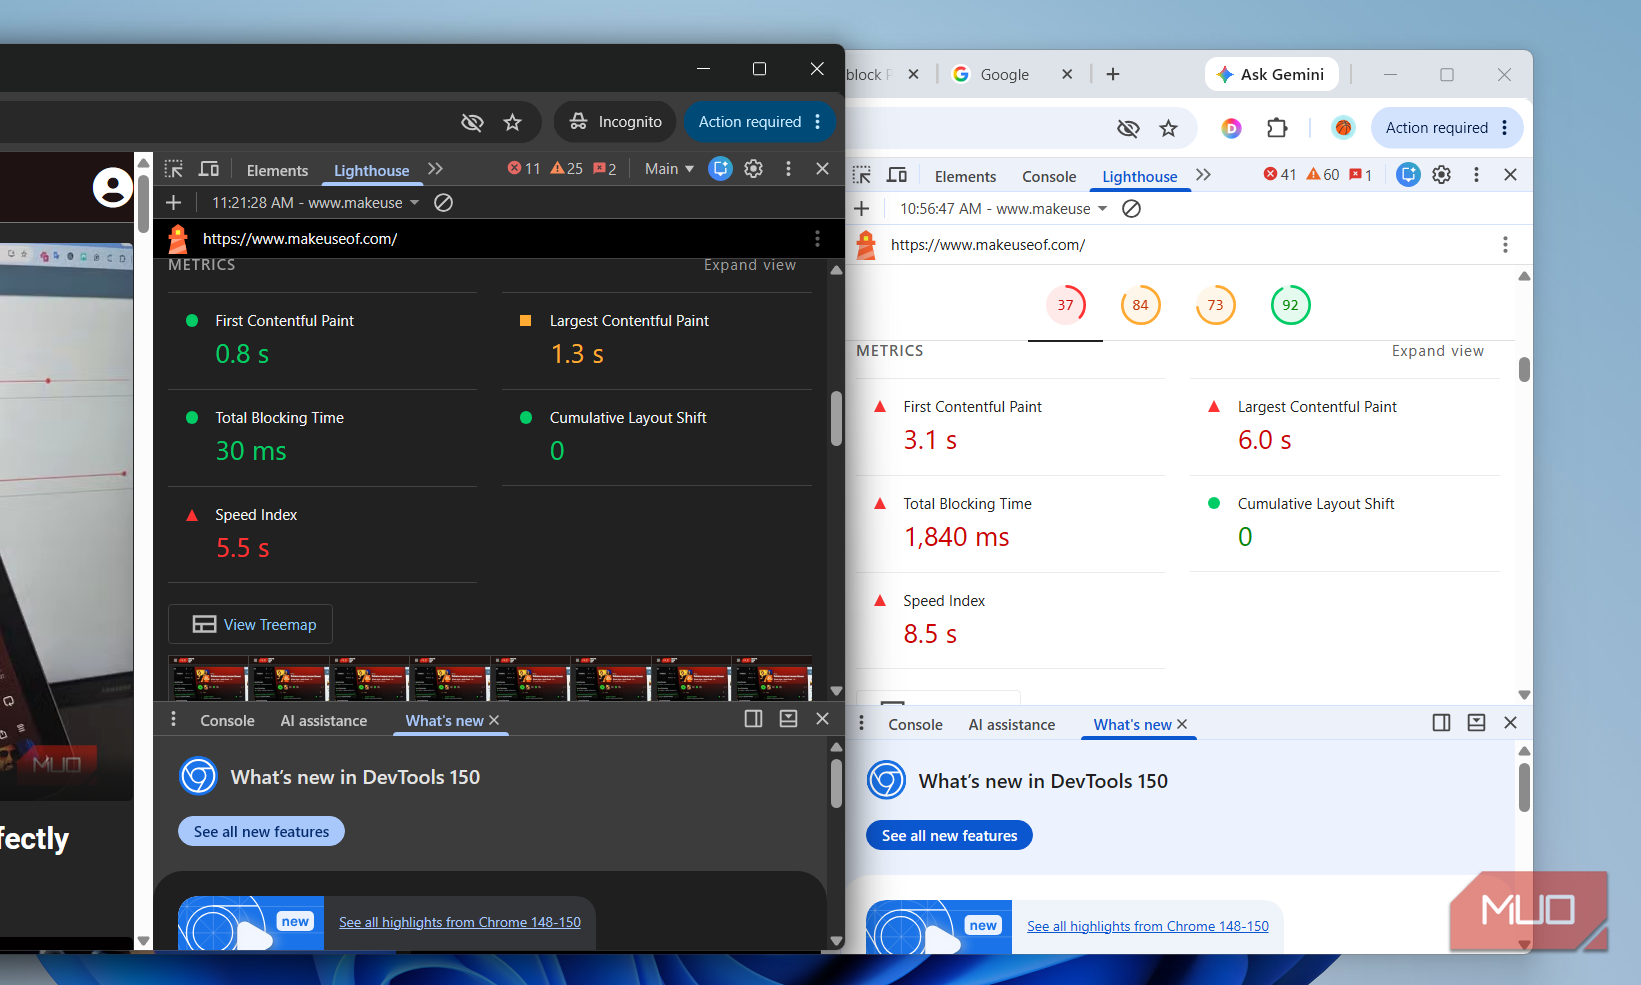Select Google tab in right Chrome window

coord(1005,74)
